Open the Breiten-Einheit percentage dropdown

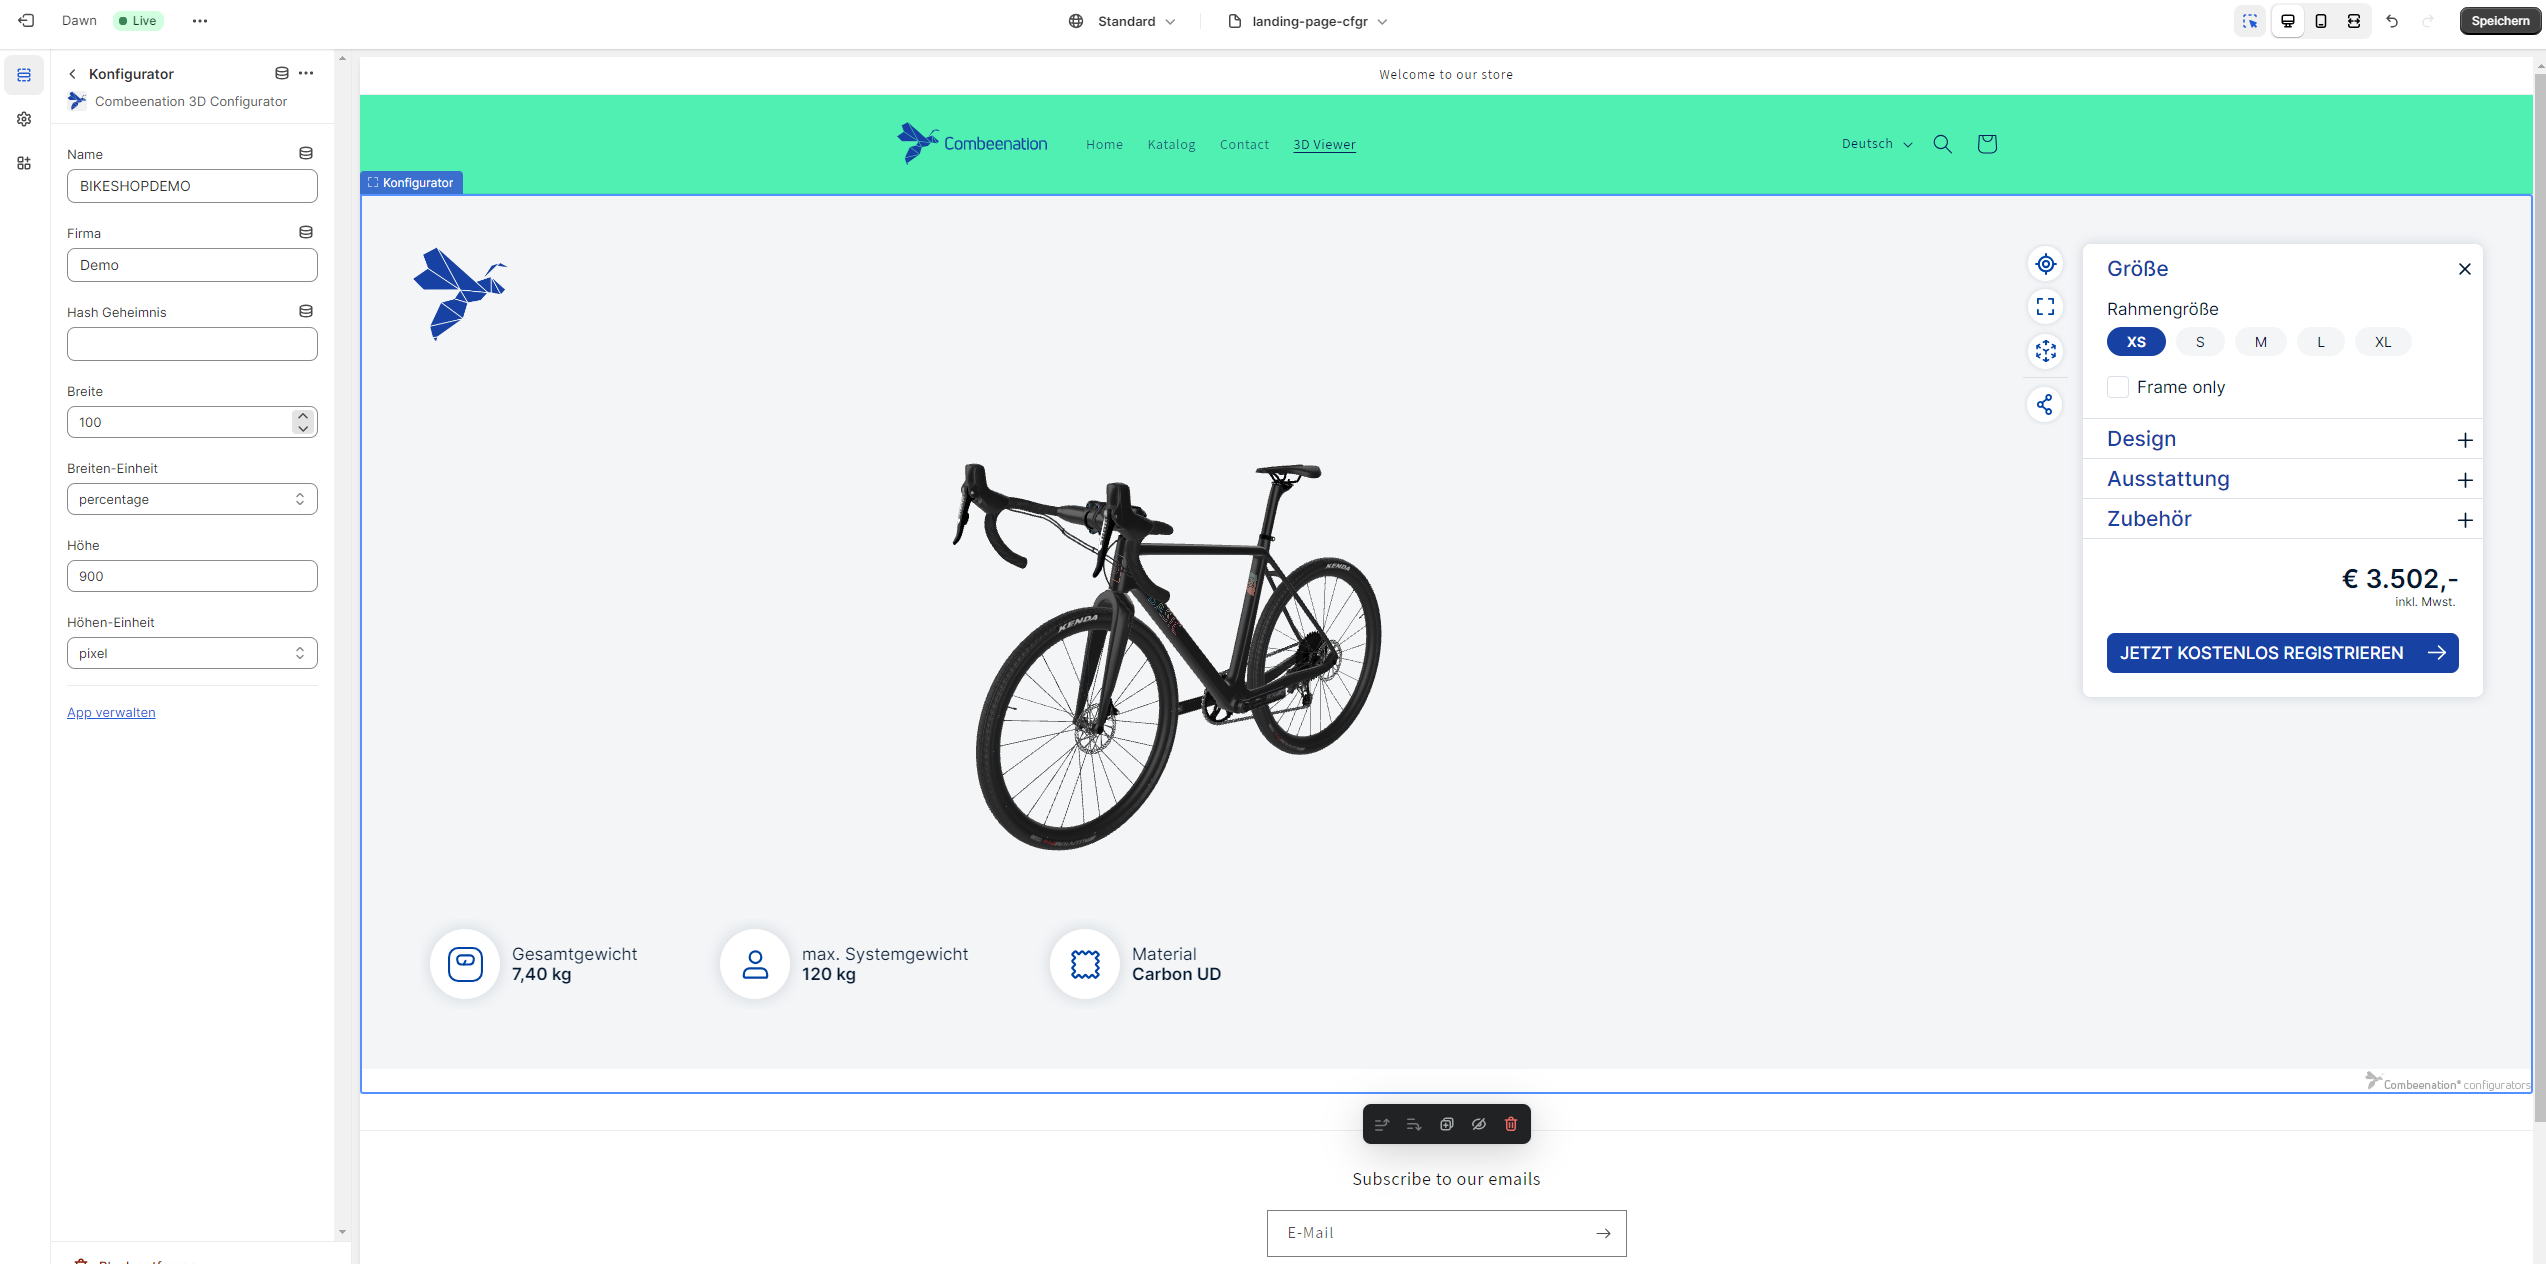click(x=192, y=499)
